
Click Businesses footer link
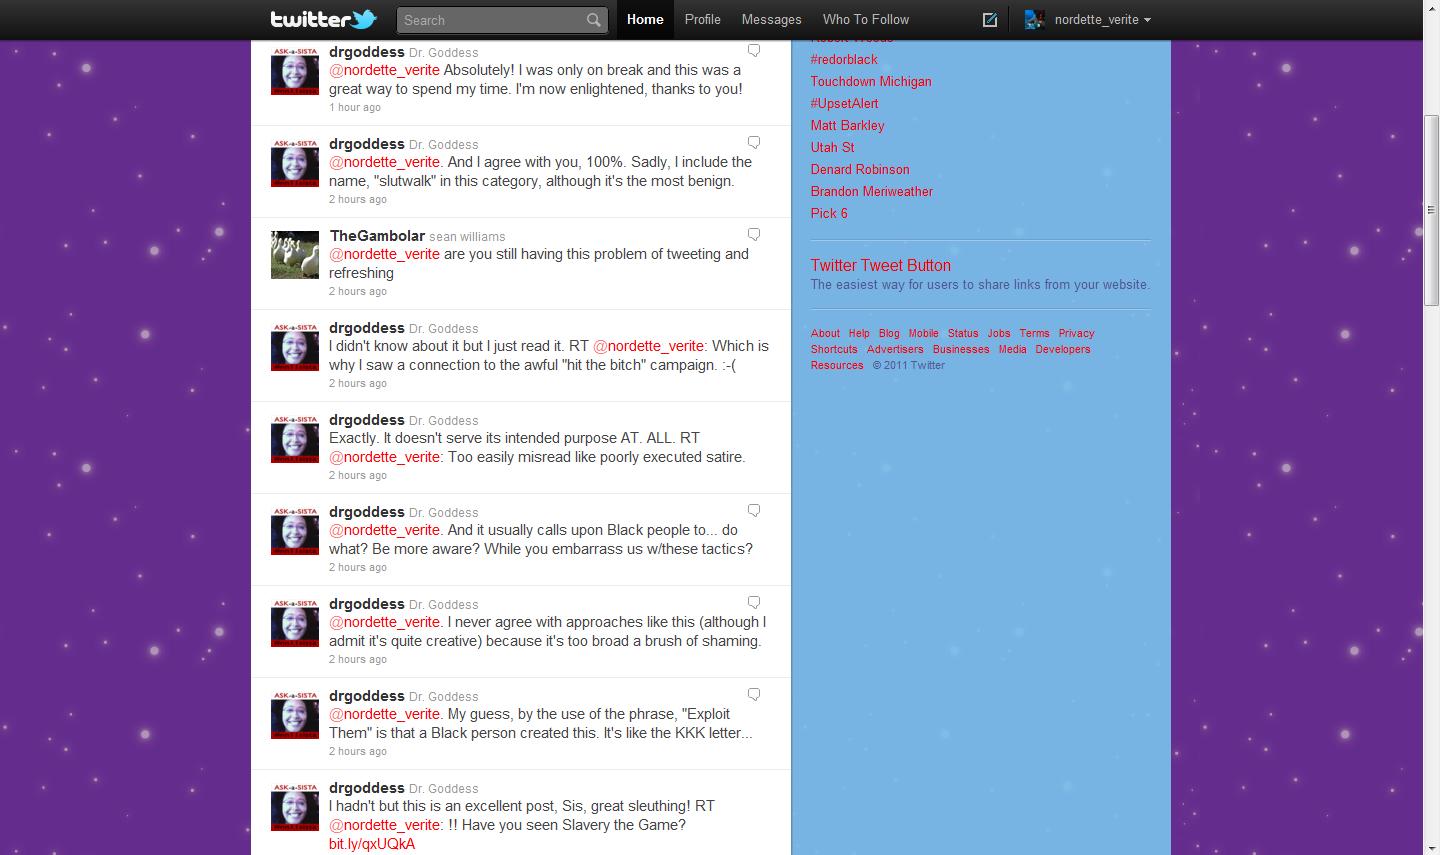coord(961,349)
